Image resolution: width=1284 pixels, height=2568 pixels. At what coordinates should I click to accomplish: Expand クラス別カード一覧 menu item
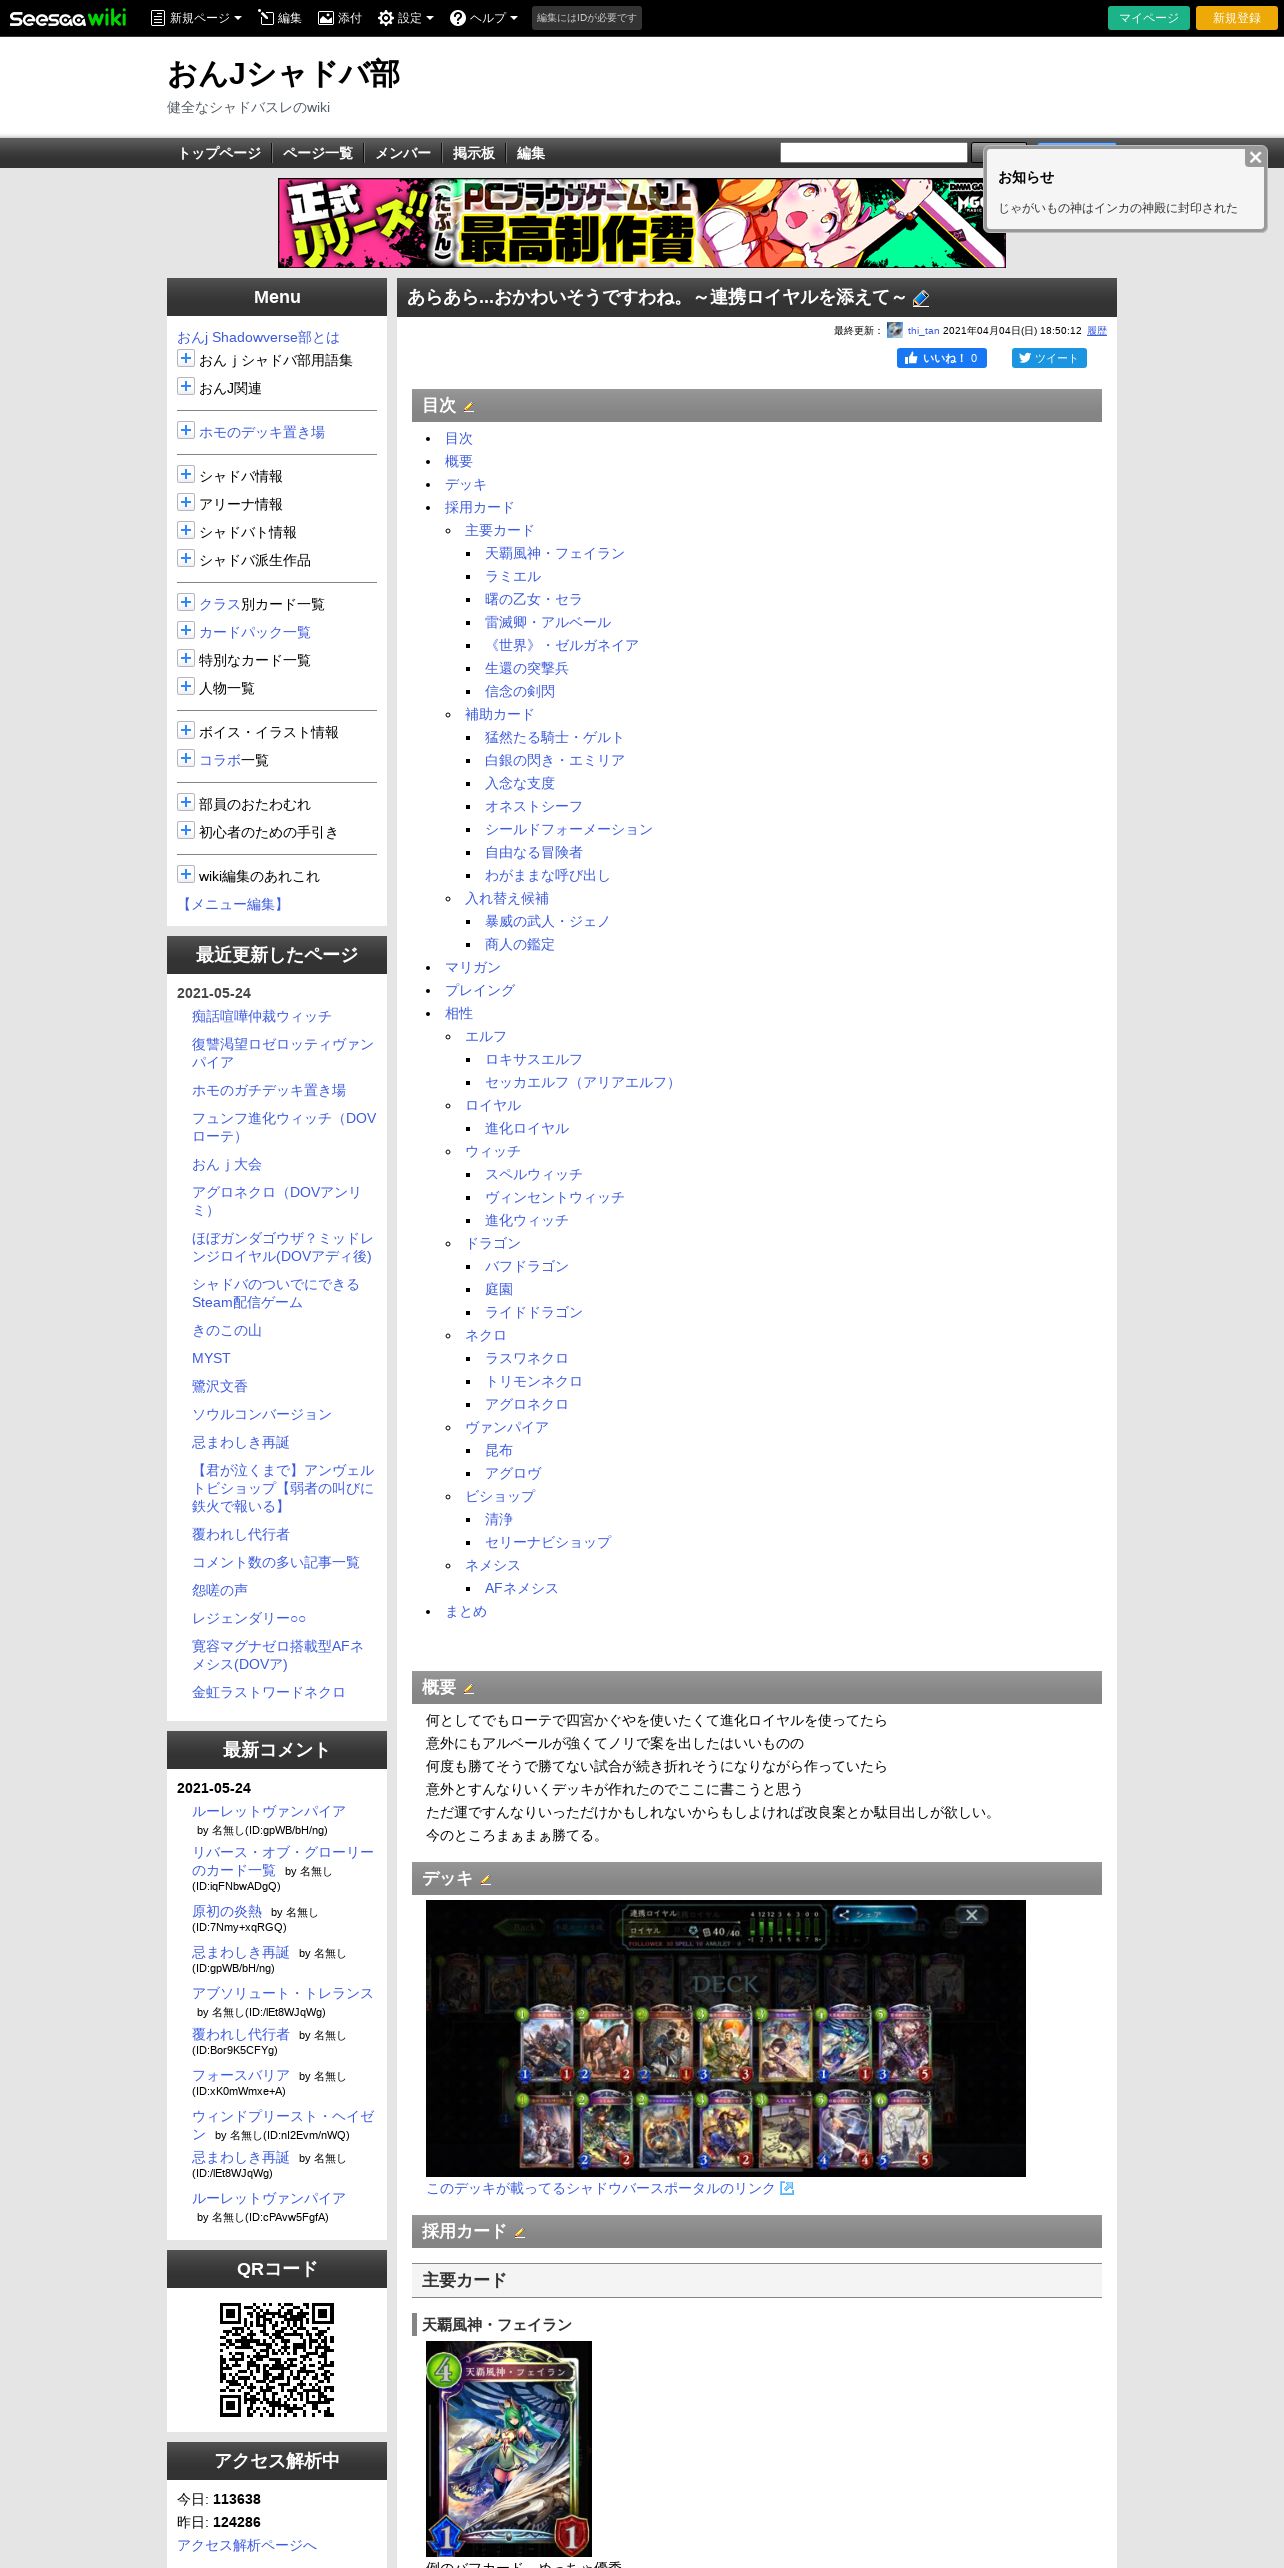tap(186, 602)
